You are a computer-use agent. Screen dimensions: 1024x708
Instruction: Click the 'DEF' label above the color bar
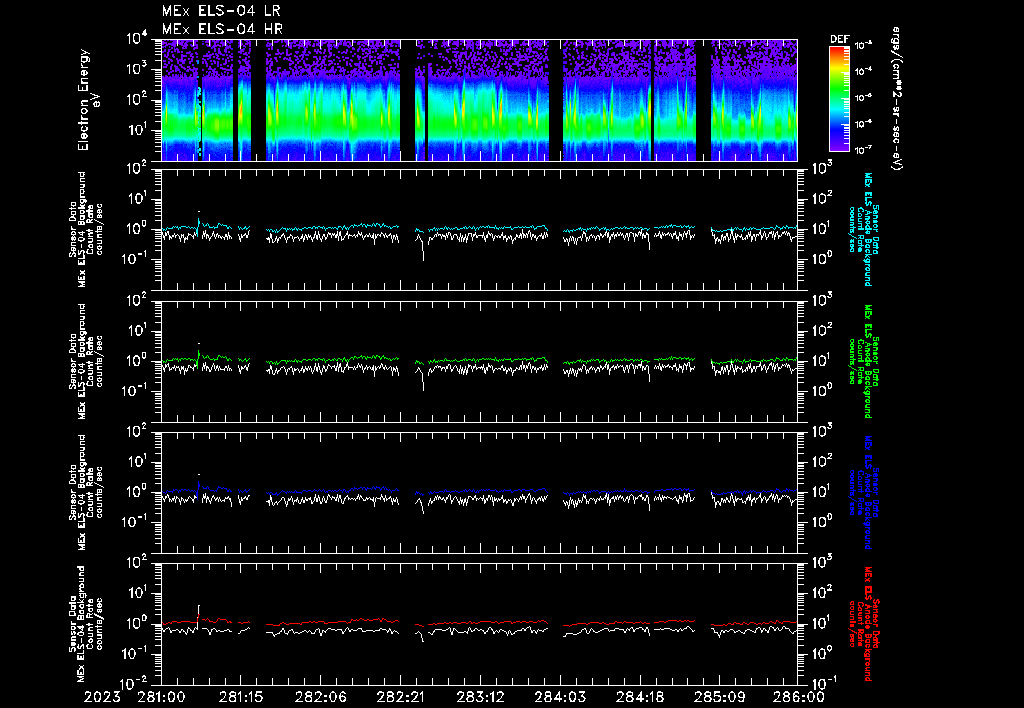coord(839,39)
